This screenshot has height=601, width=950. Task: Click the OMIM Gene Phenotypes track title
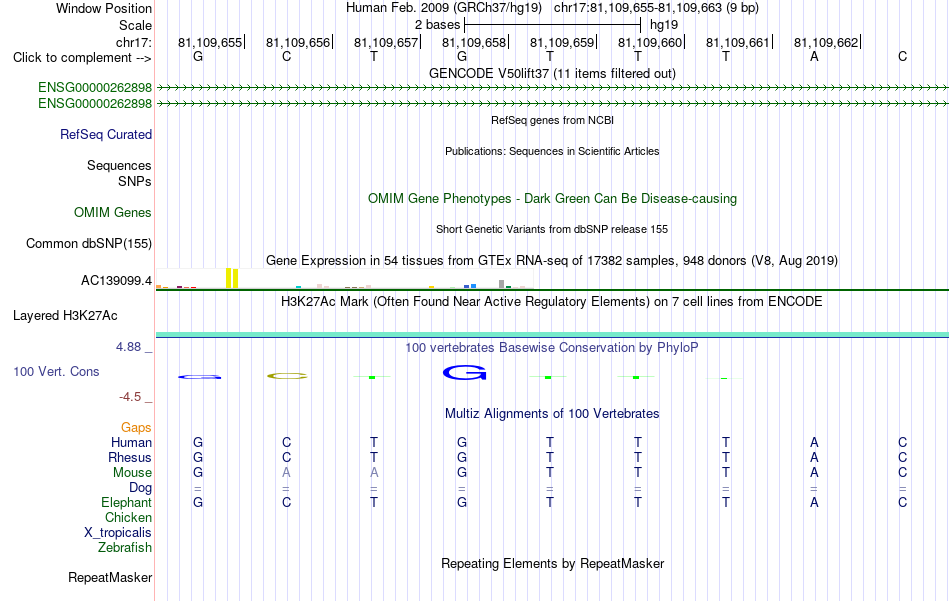click(553, 199)
